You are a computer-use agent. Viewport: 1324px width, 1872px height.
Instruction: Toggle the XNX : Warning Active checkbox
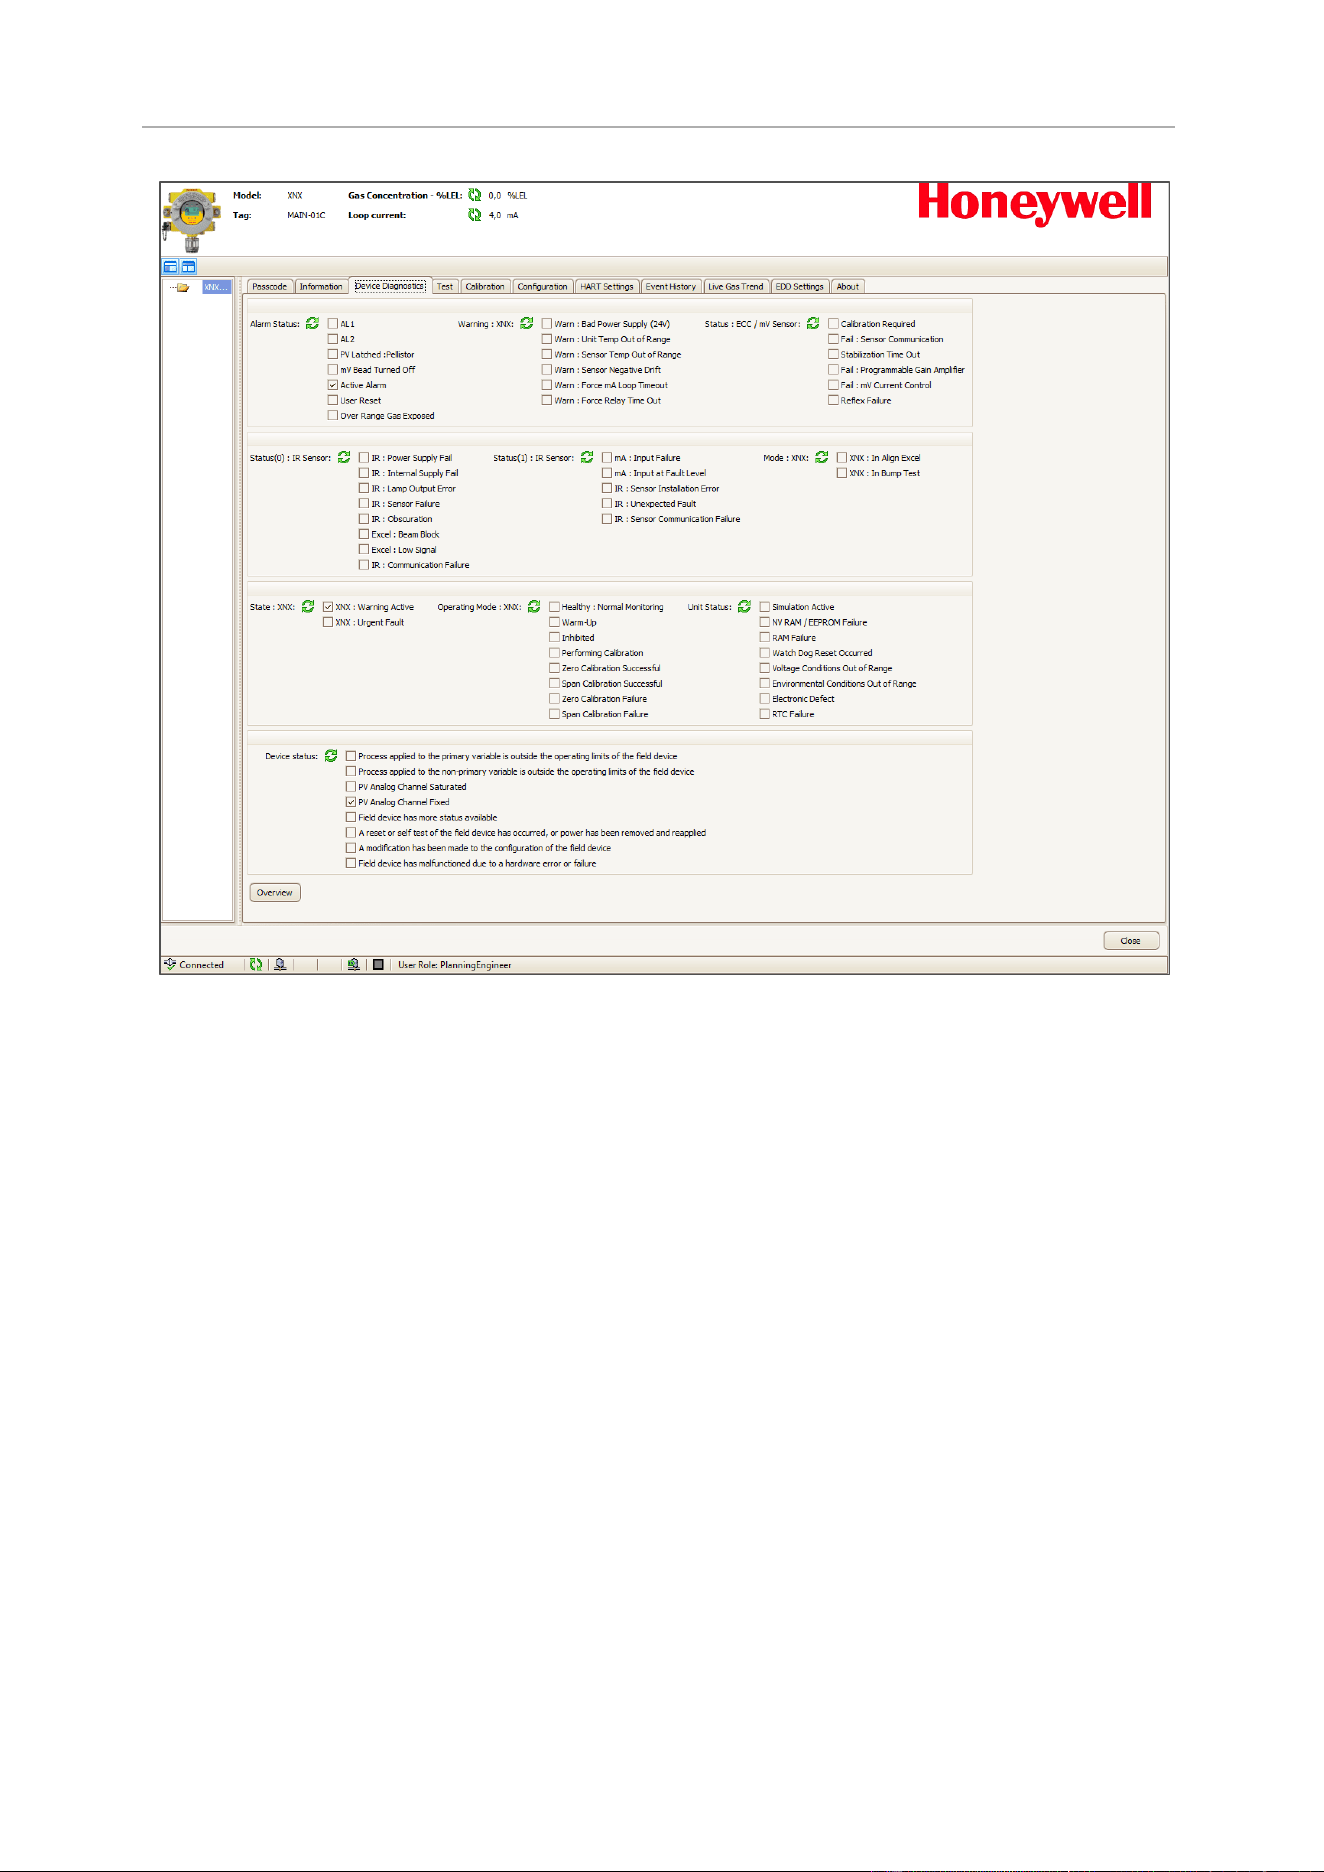click(328, 607)
